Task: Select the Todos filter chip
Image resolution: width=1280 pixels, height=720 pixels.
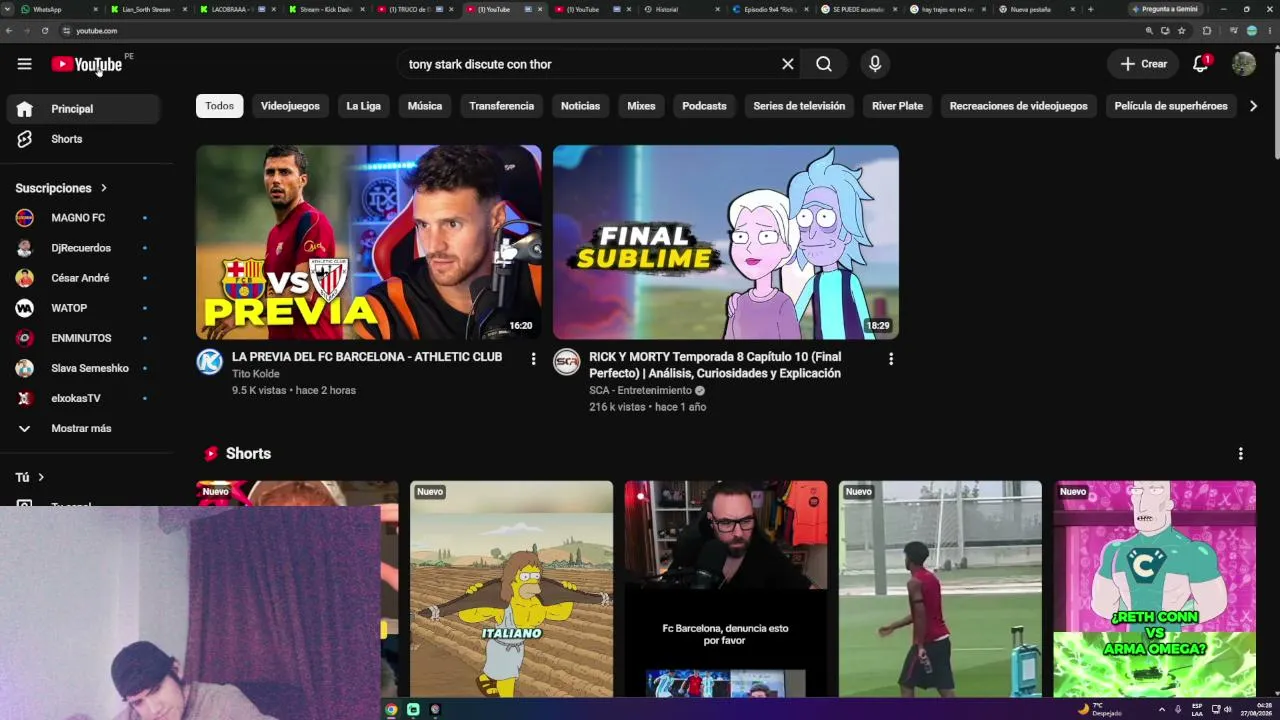Action: pos(220,106)
